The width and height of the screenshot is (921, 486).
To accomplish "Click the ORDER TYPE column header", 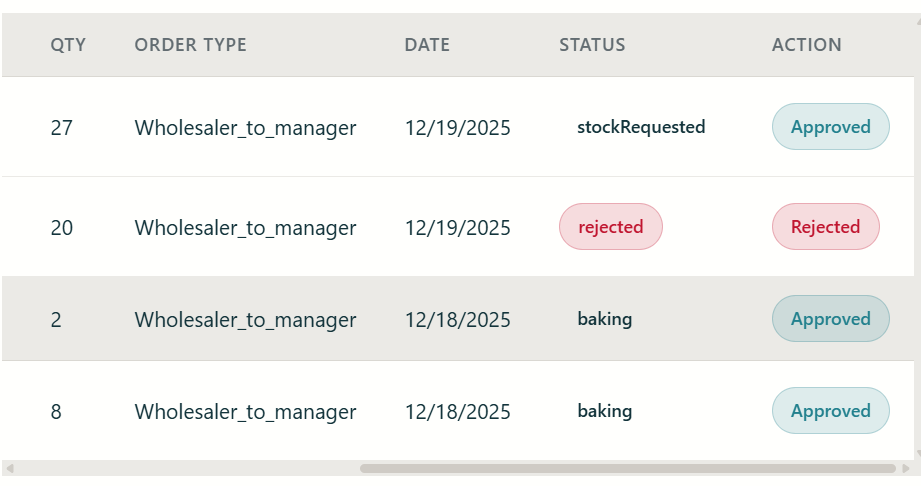I will [x=190, y=45].
